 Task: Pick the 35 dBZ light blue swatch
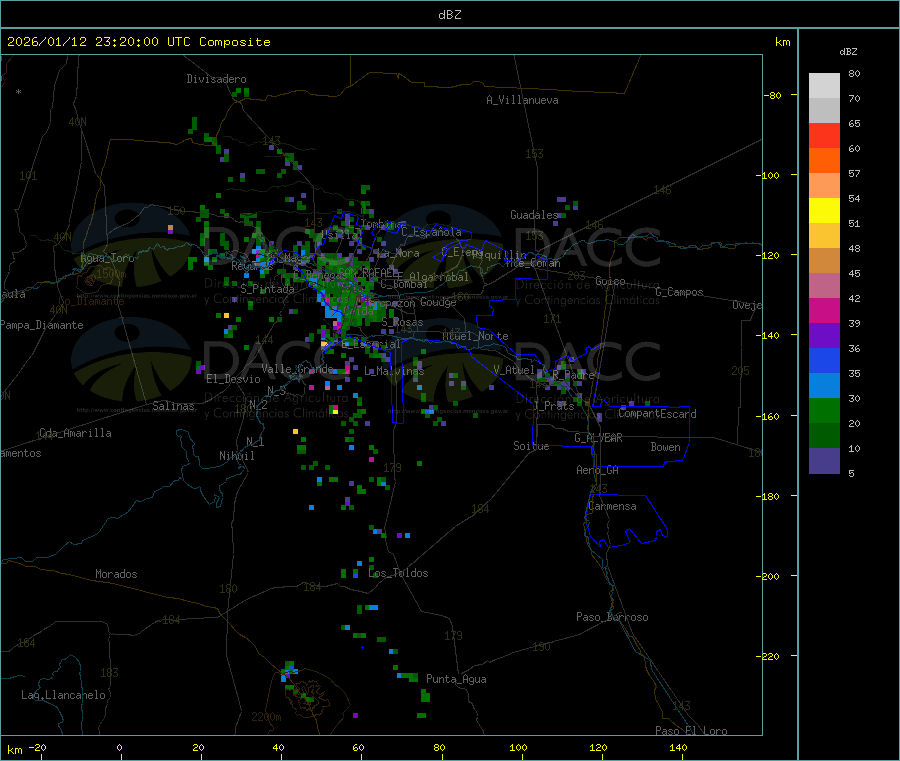point(824,386)
